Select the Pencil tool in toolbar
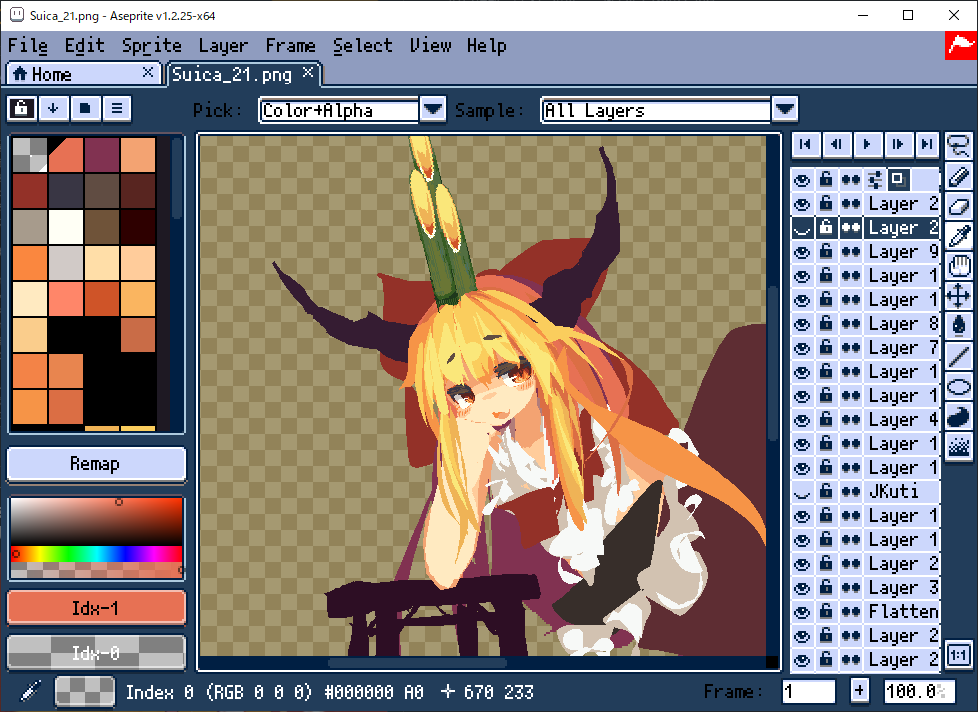The image size is (978, 712). (x=959, y=176)
